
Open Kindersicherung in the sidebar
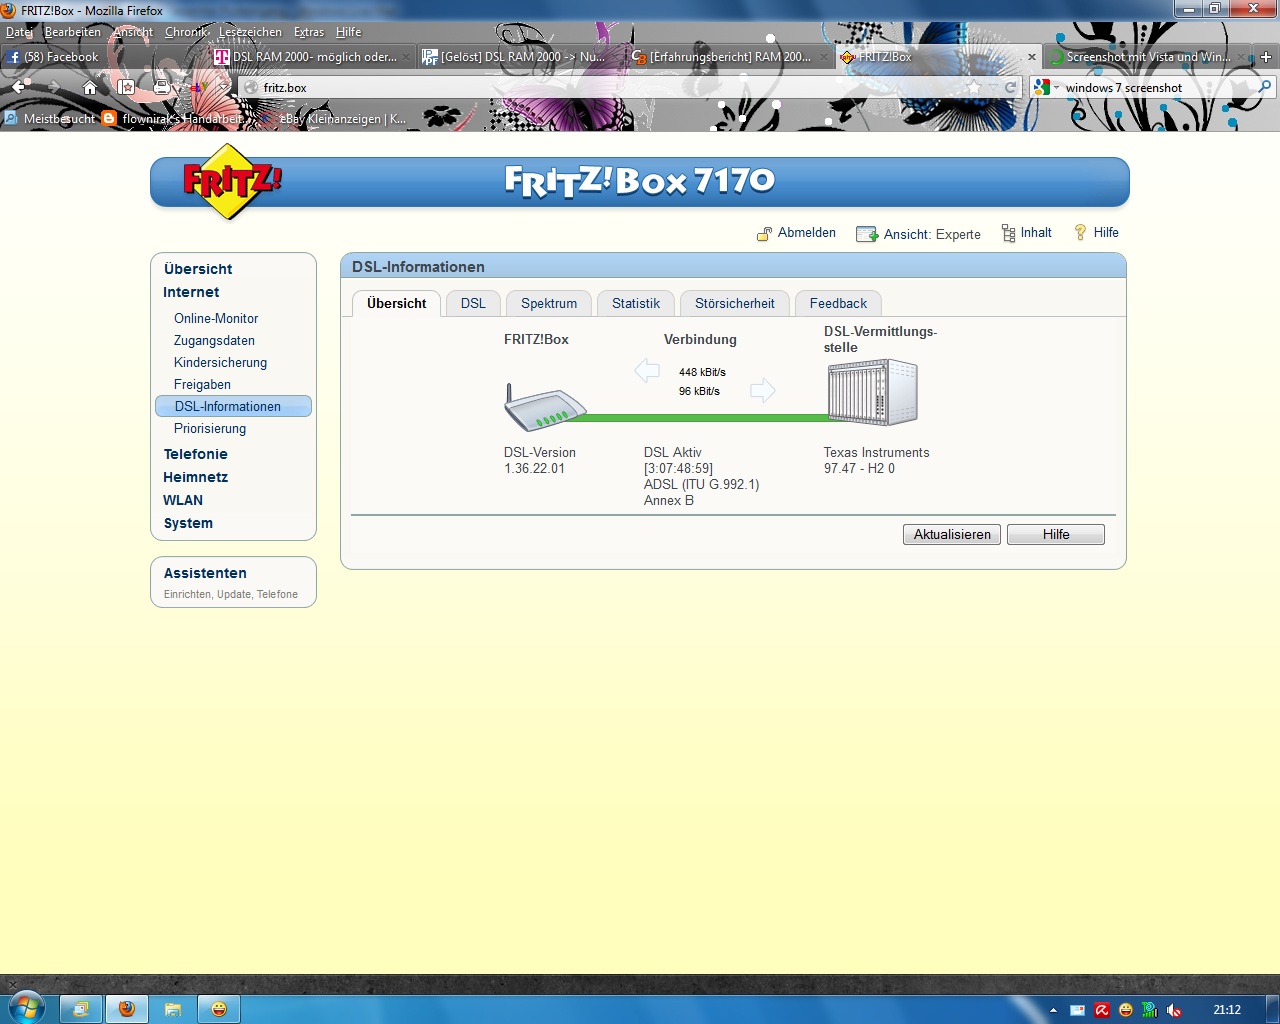point(220,362)
